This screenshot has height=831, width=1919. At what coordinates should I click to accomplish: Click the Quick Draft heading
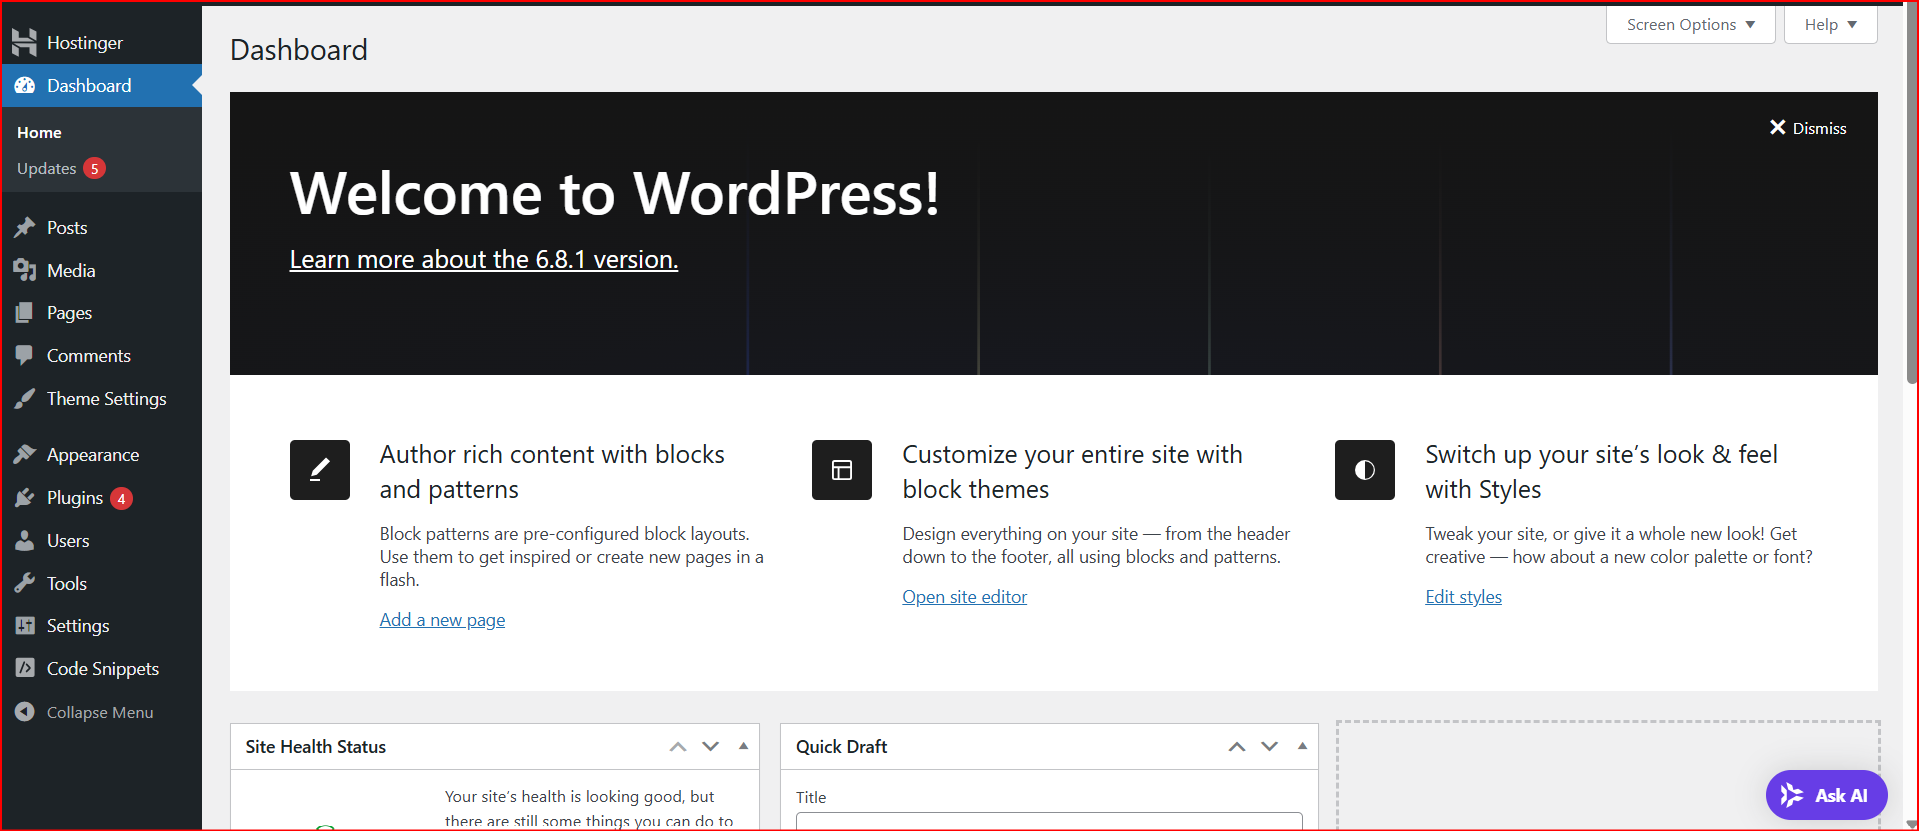point(841,747)
